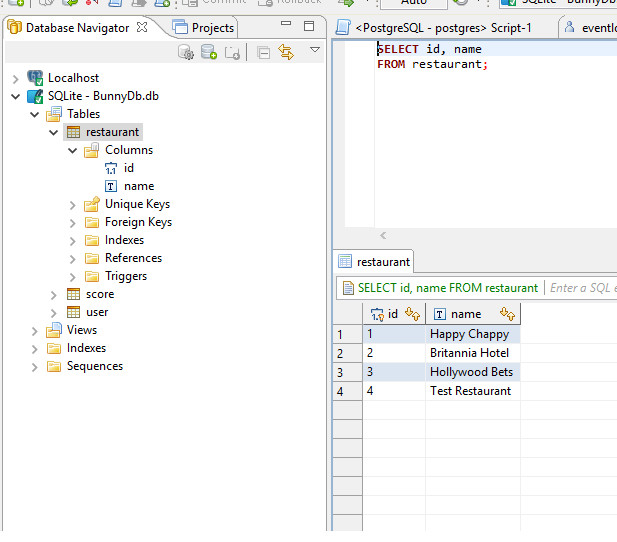Click inside the SQL editor on FROM restaurant line
The image size is (617, 542).
coord(432,64)
